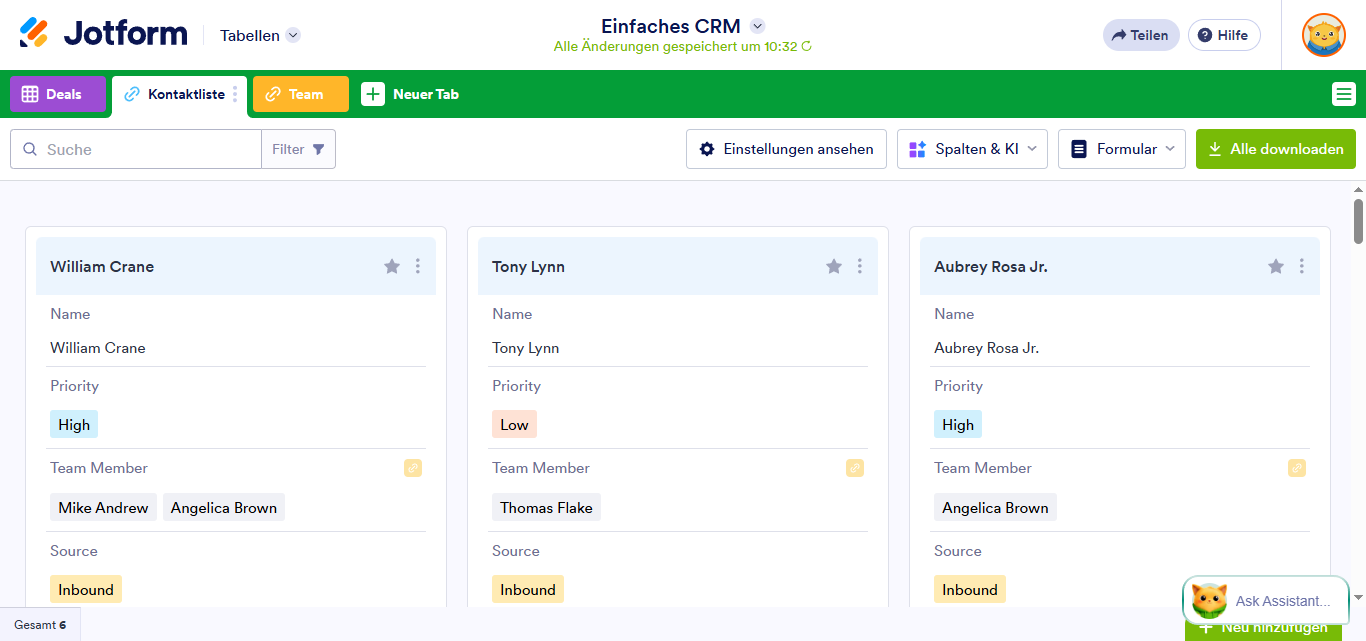Click the user avatar in top right
This screenshot has width=1366, height=641.
coord(1323,35)
